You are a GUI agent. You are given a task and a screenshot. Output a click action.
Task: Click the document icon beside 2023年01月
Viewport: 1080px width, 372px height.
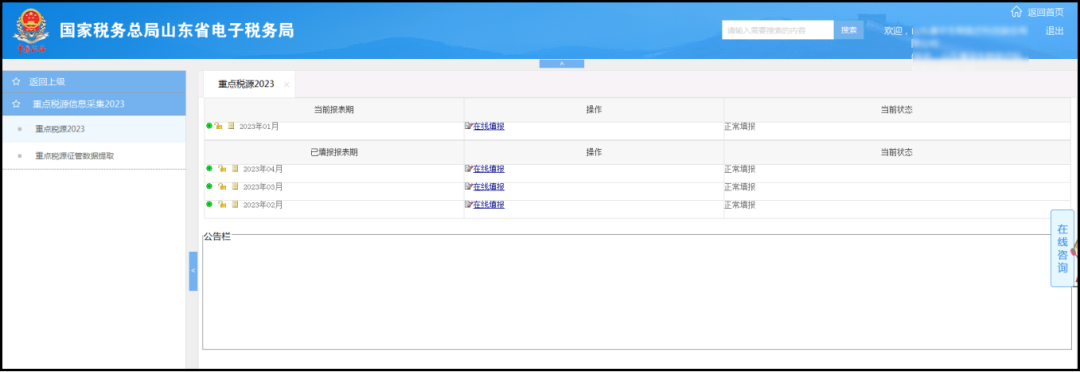point(231,126)
